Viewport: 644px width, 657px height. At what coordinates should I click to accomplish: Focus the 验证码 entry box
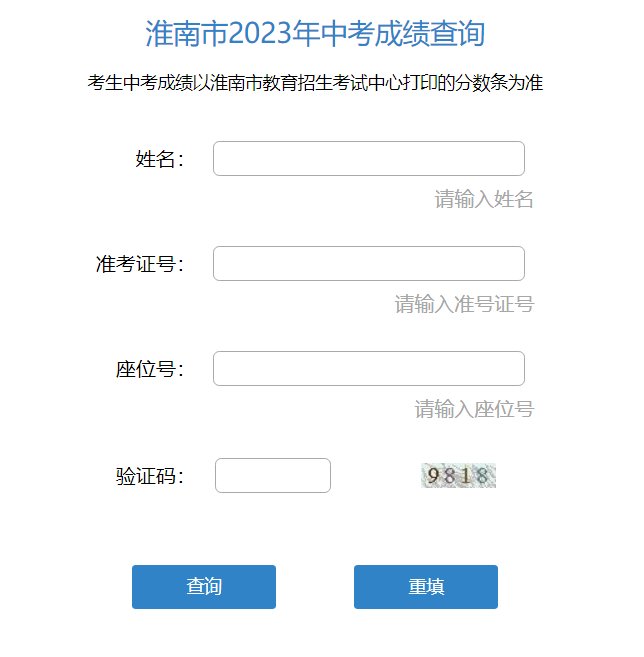272,476
